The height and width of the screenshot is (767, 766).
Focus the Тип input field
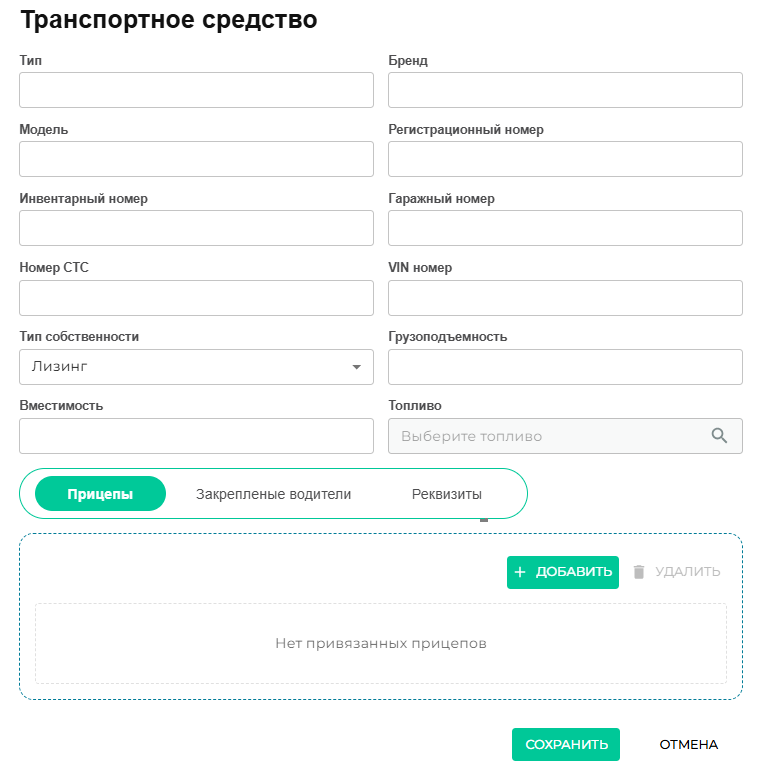pyautogui.click(x=196, y=90)
